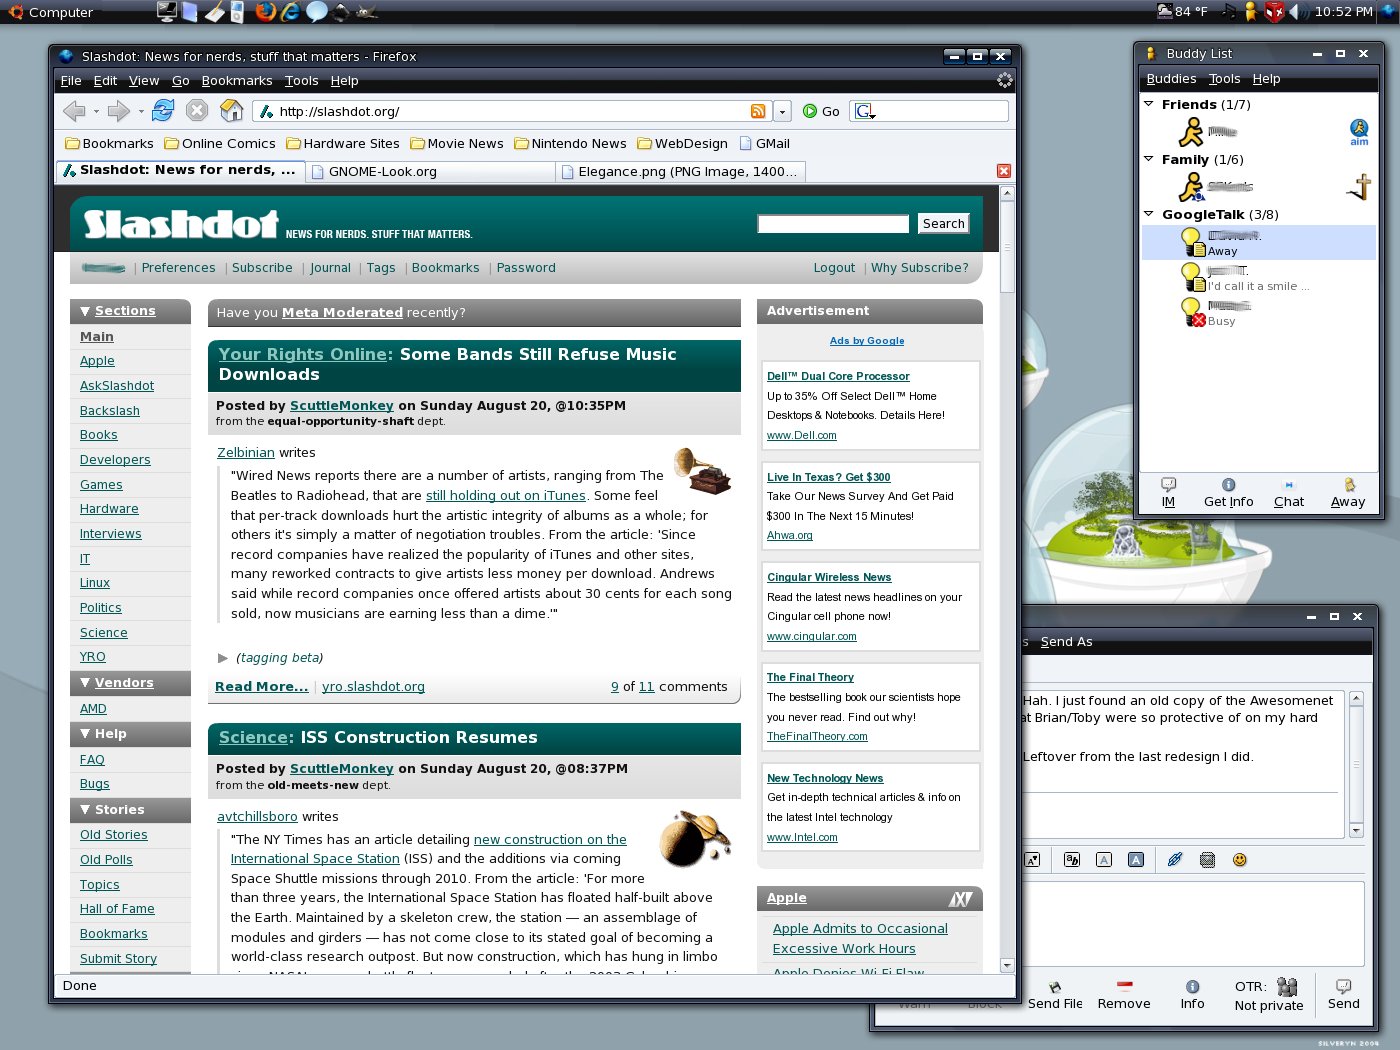Viewport: 1400px width, 1050px height.
Task: Open the chat bubble launcher in top panel
Action: 317,12
